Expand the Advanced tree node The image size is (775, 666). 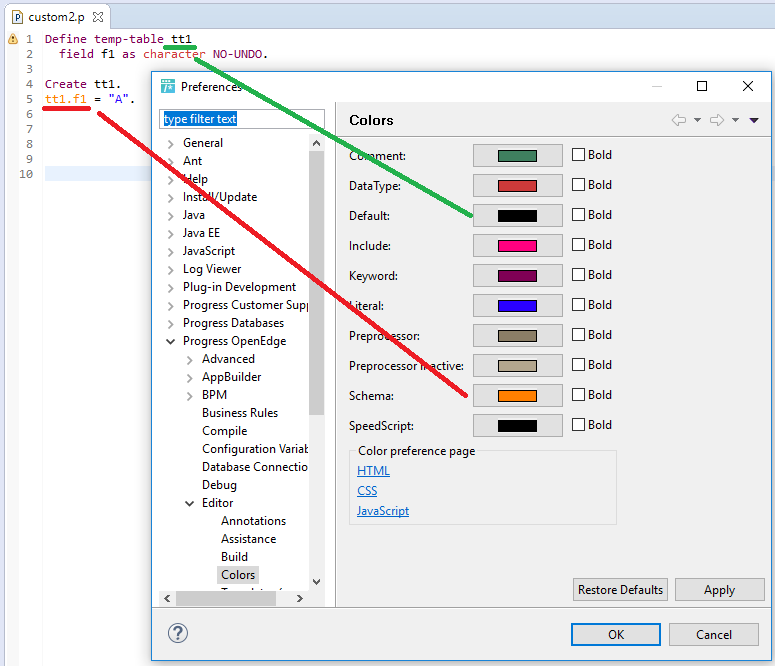[x=190, y=360]
